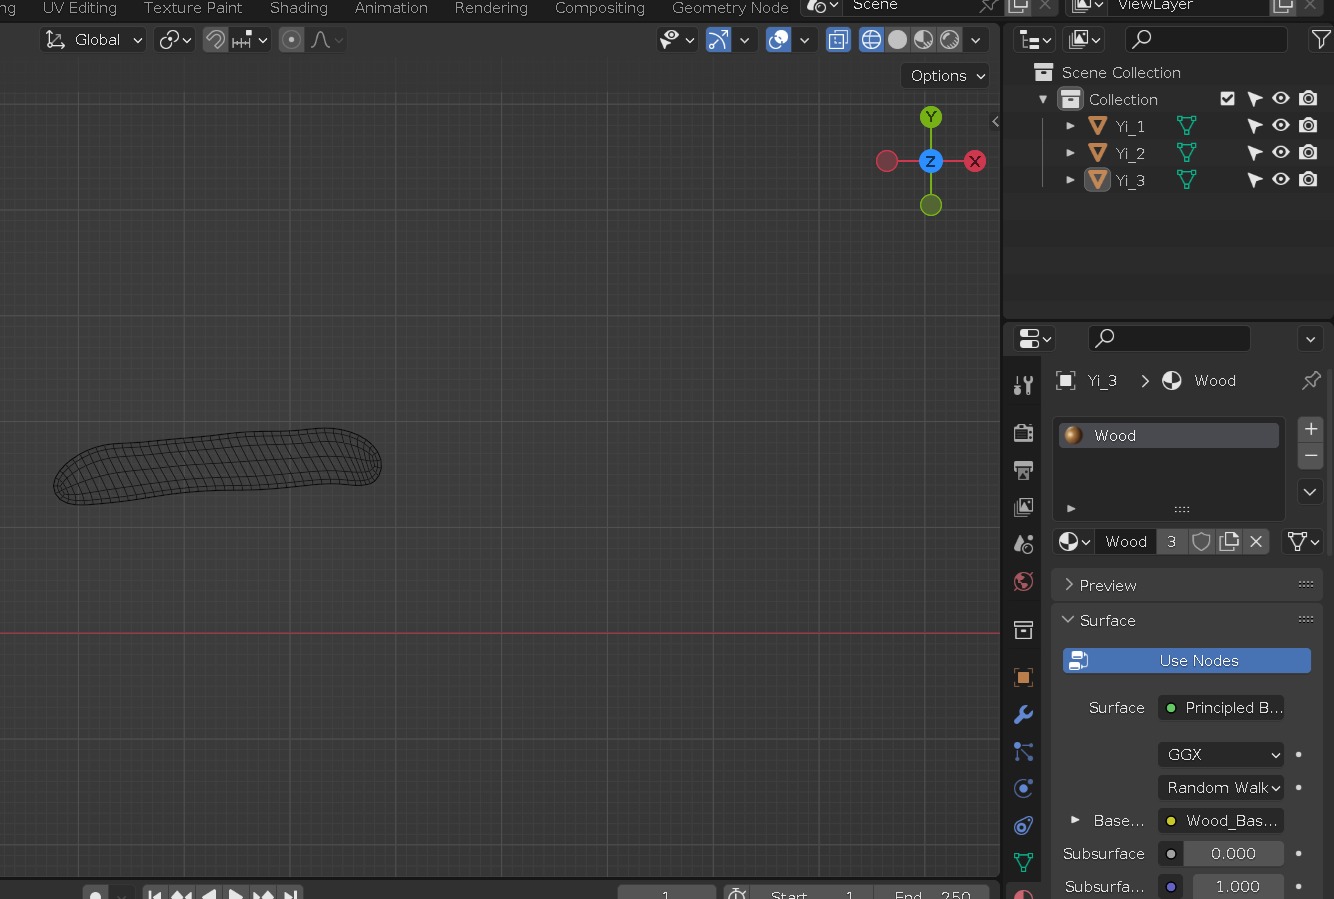The image size is (1334, 899).
Task: Switch to the Compositing workspace
Action: tap(600, 8)
